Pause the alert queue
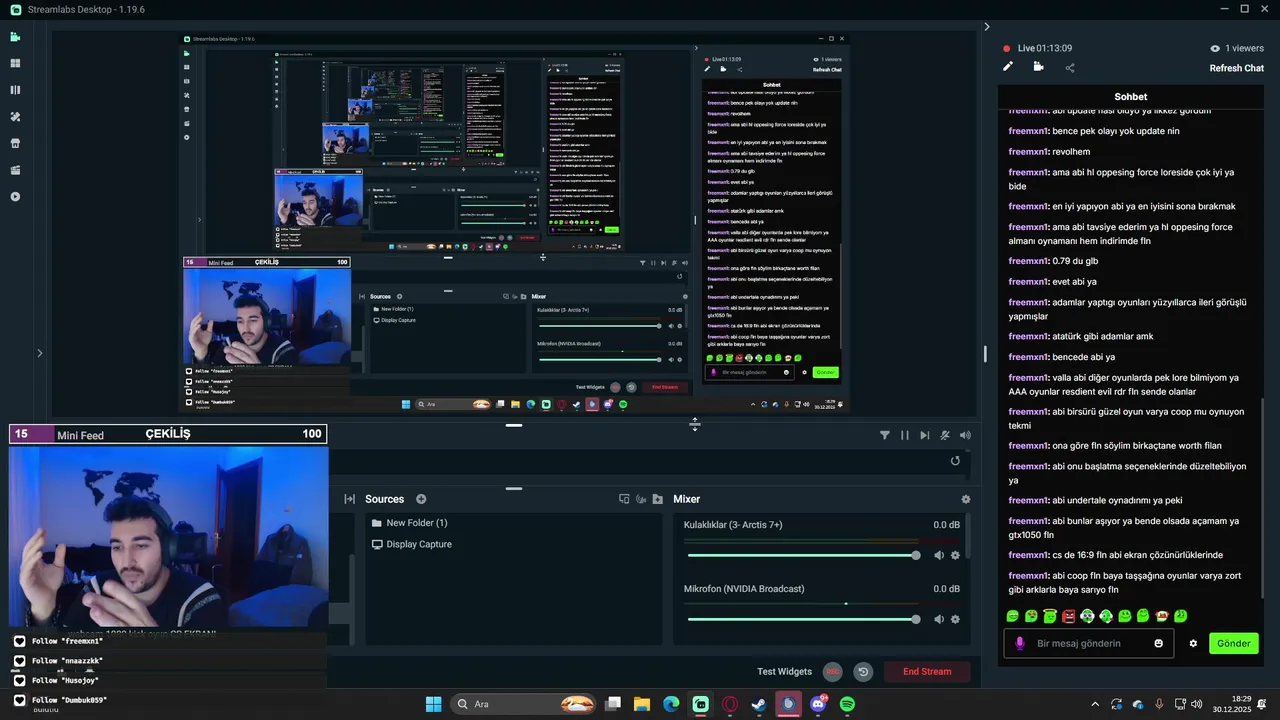 point(904,435)
